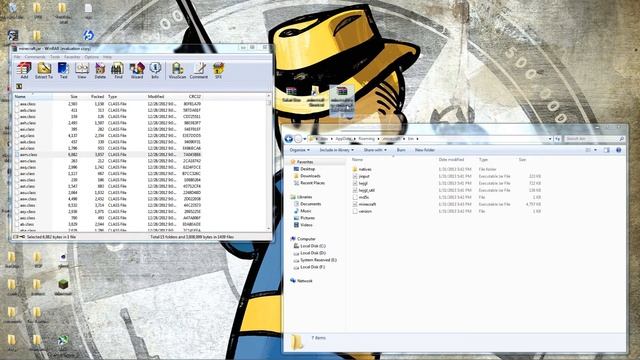Image resolution: width=640 pixels, height=360 pixels.
Task: Click the scroll down arrow in WinRAR list
Action: [269, 229]
